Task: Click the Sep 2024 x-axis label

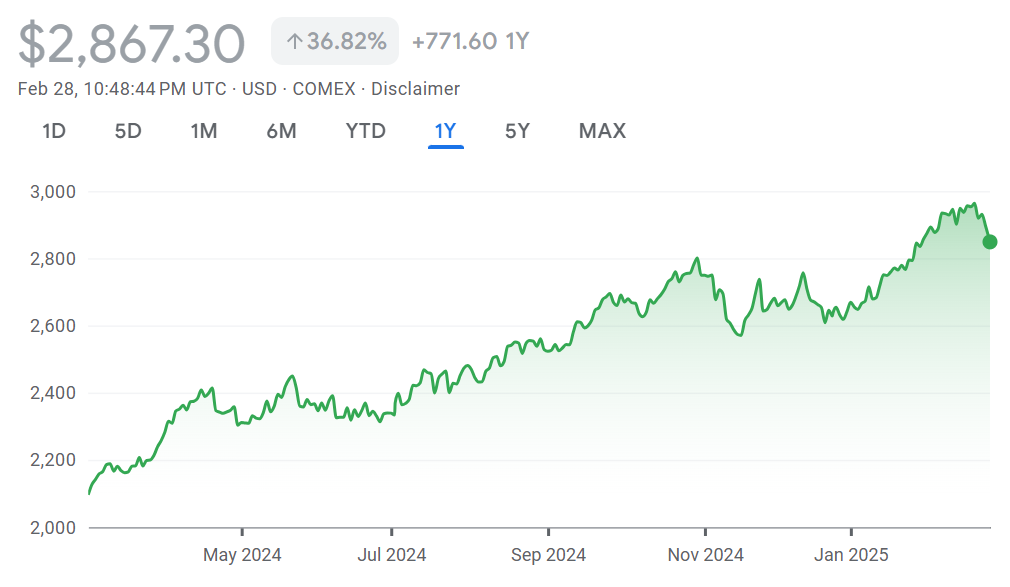Action: click(548, 555)
